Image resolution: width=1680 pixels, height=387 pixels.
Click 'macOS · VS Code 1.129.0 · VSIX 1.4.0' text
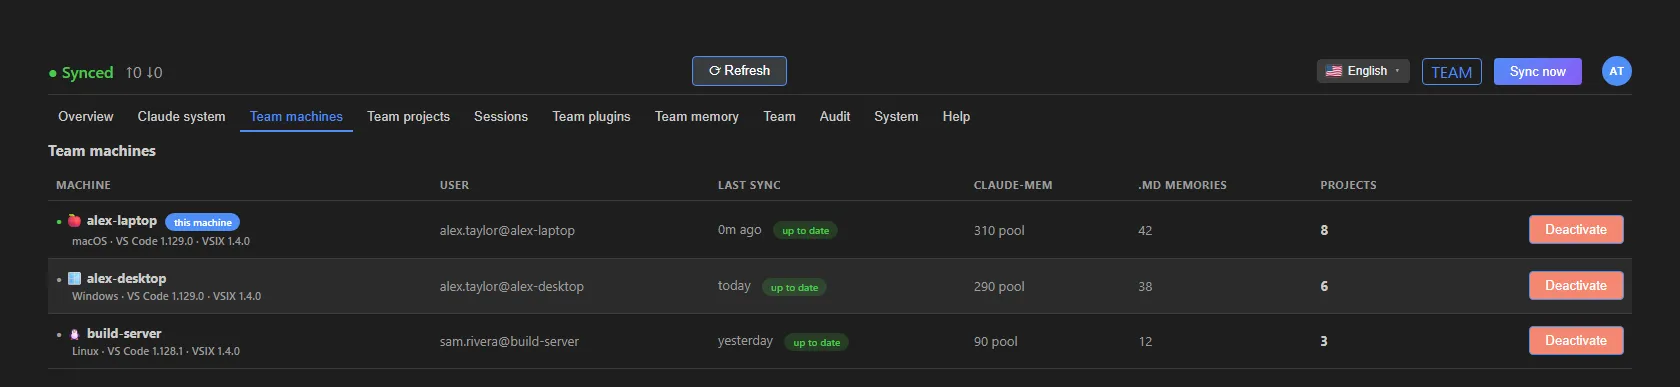[x=161, y=241]
